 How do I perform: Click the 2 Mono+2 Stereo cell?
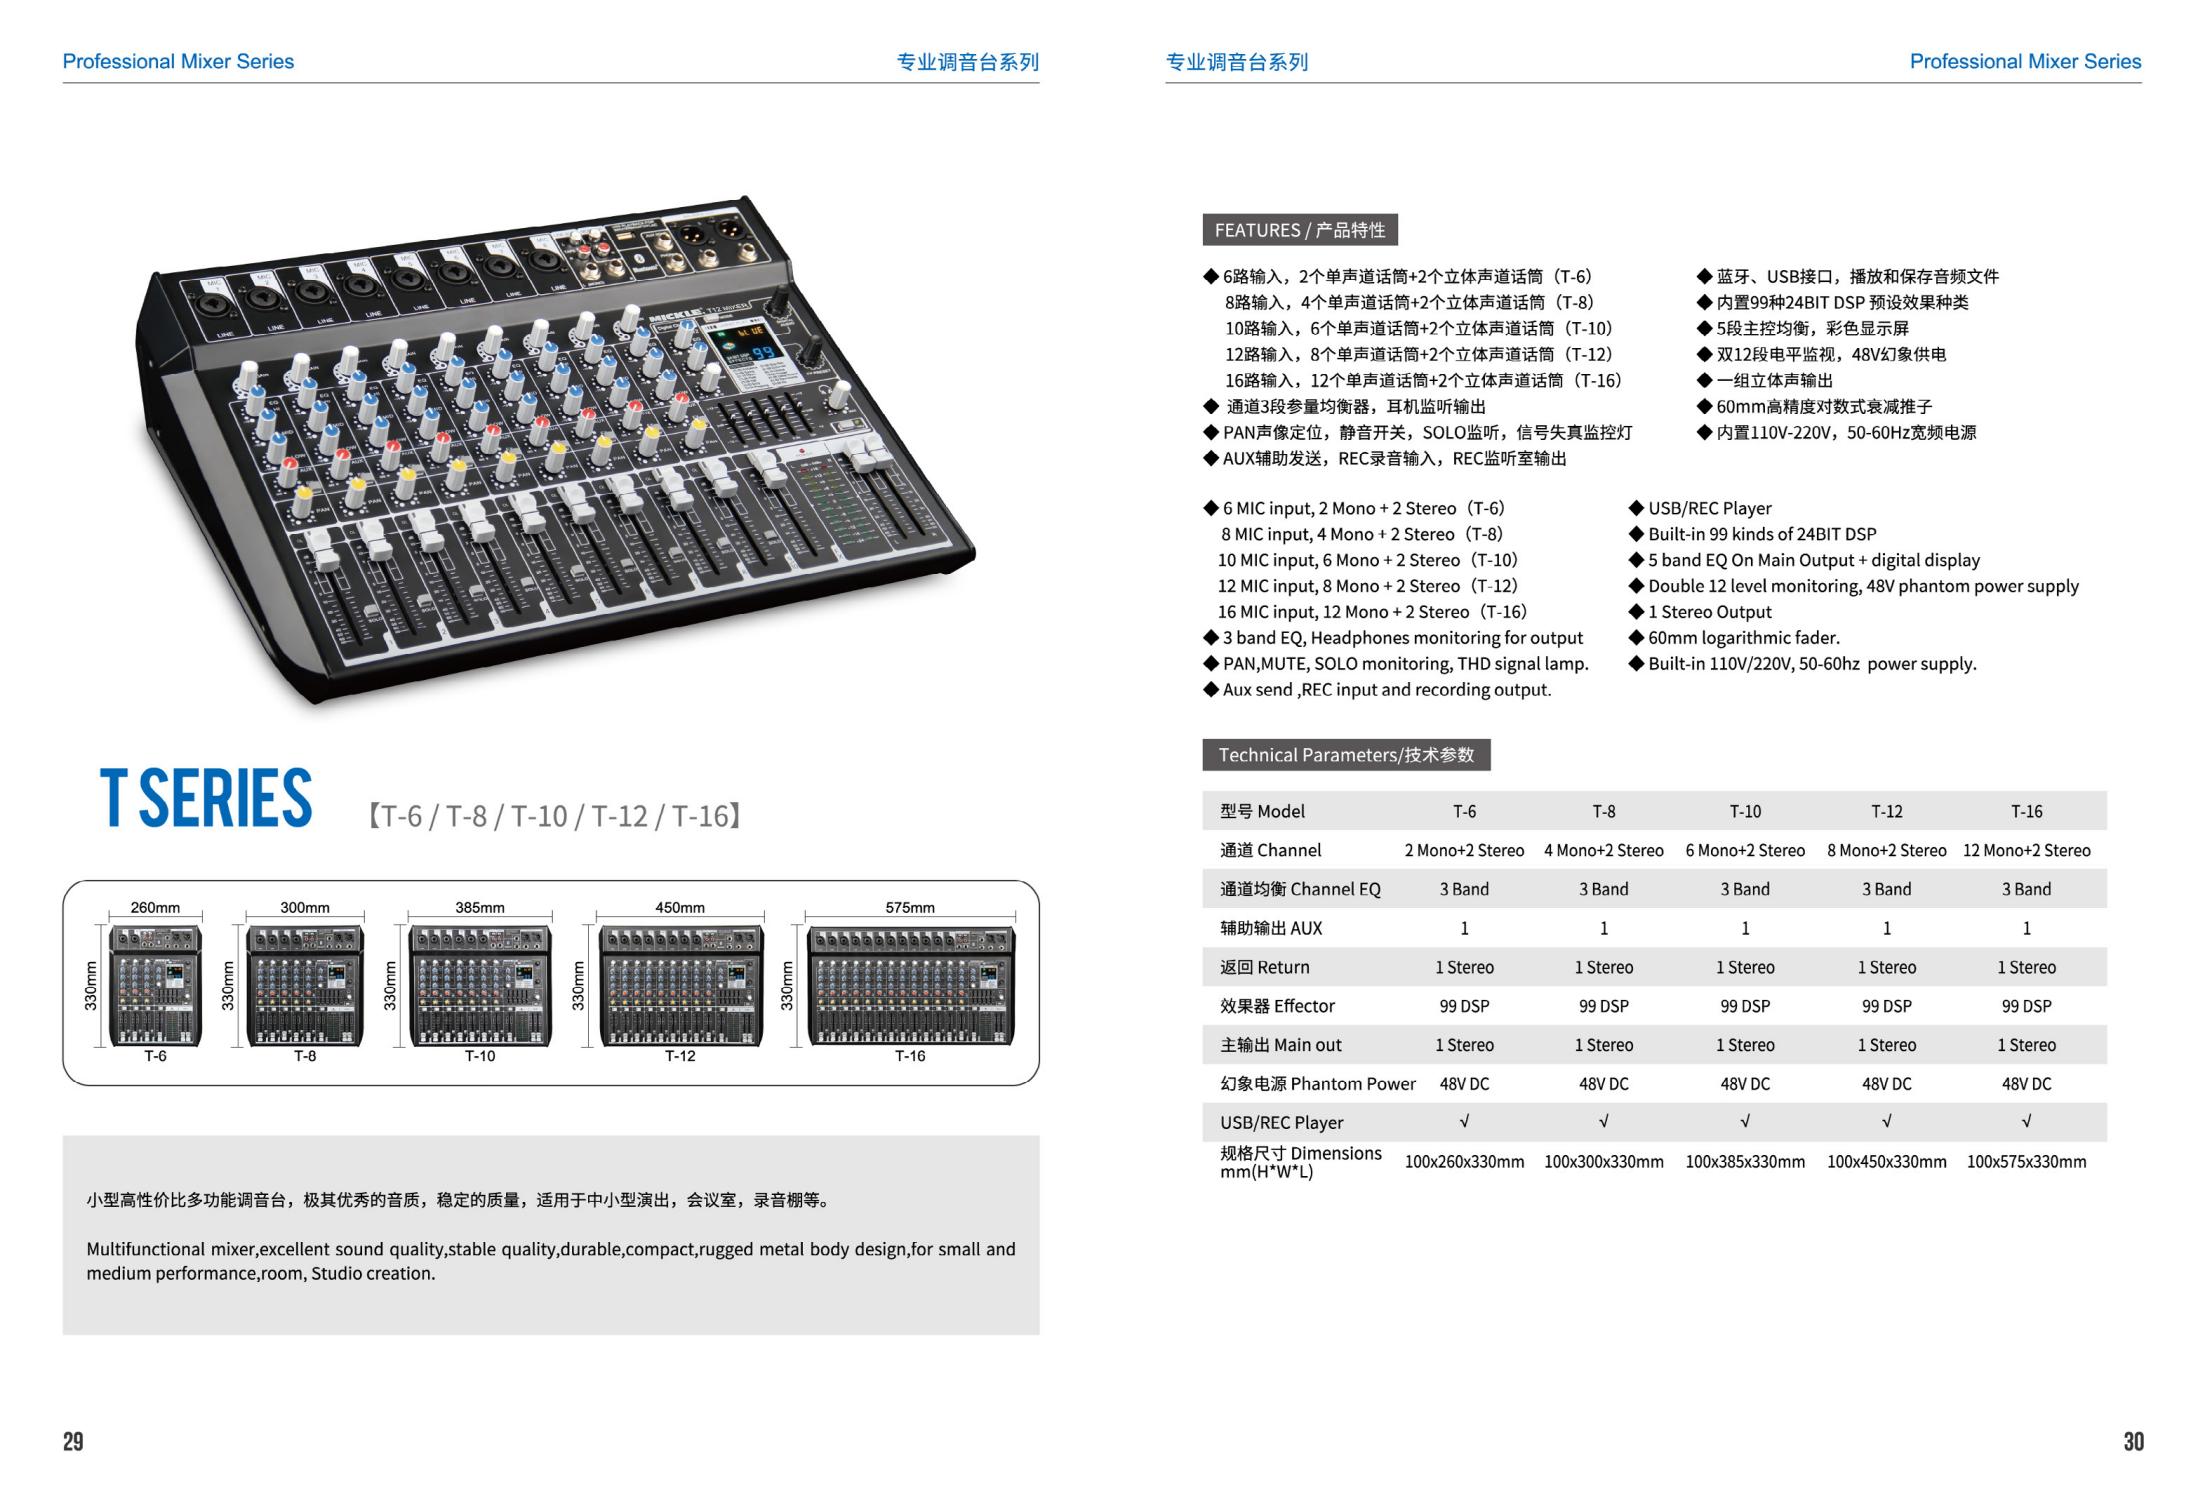(1464, 850)
